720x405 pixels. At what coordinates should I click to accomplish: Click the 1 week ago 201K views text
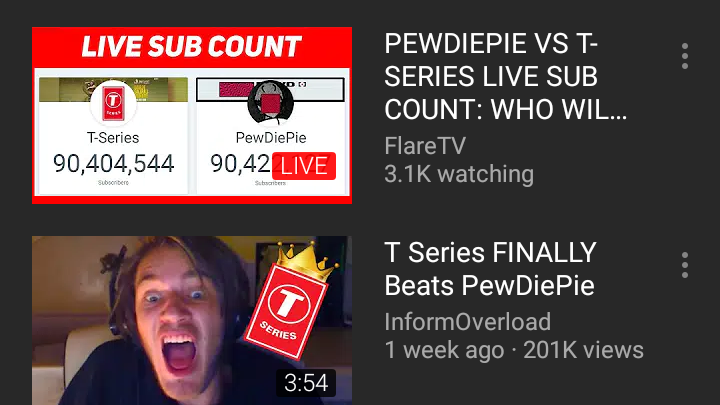coord(514,350)
